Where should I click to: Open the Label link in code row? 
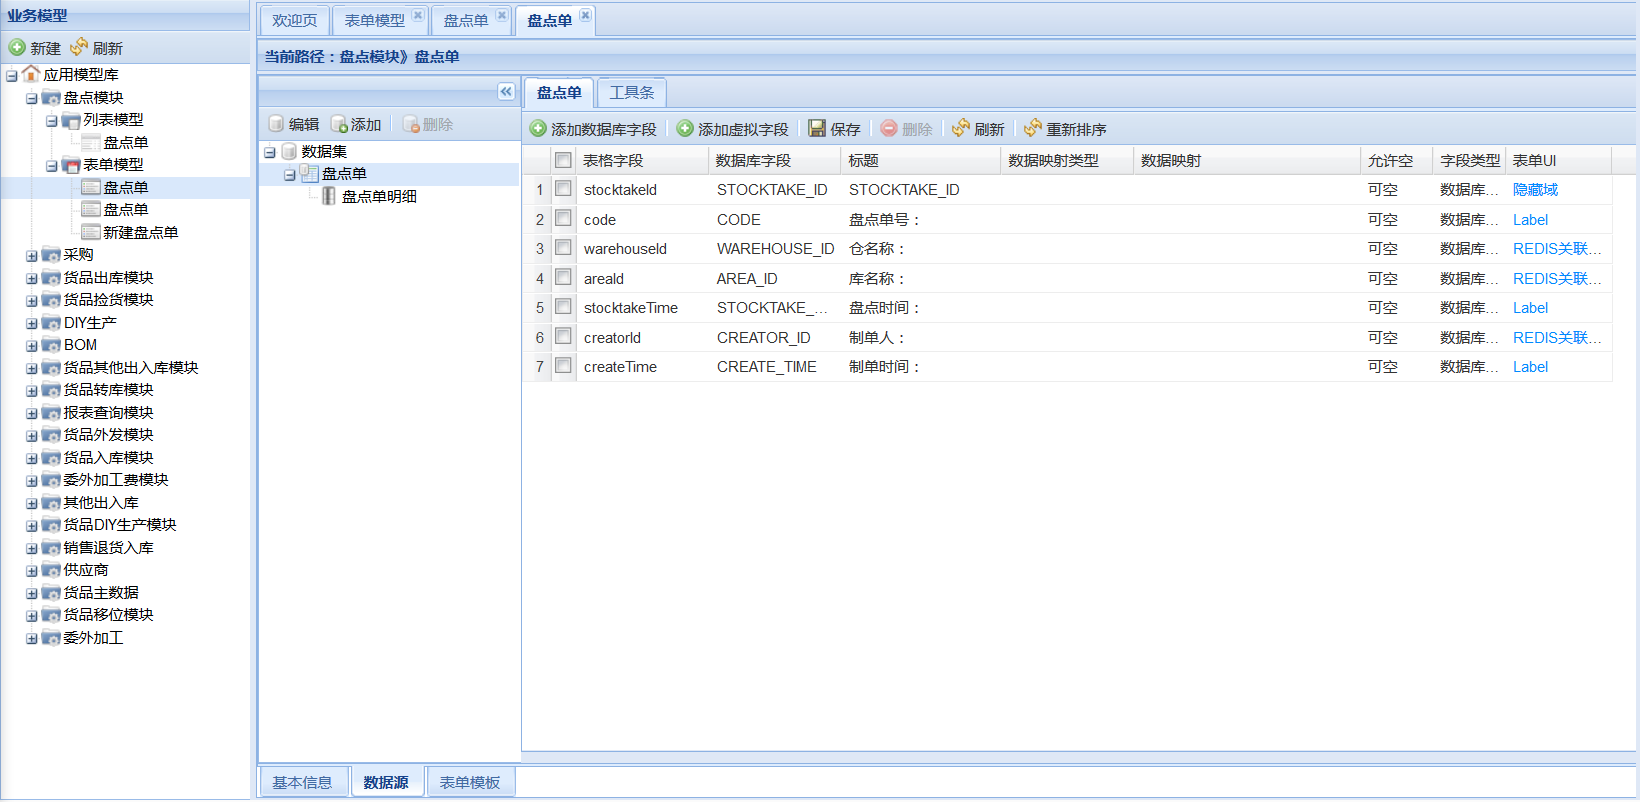pos(1530,219)
